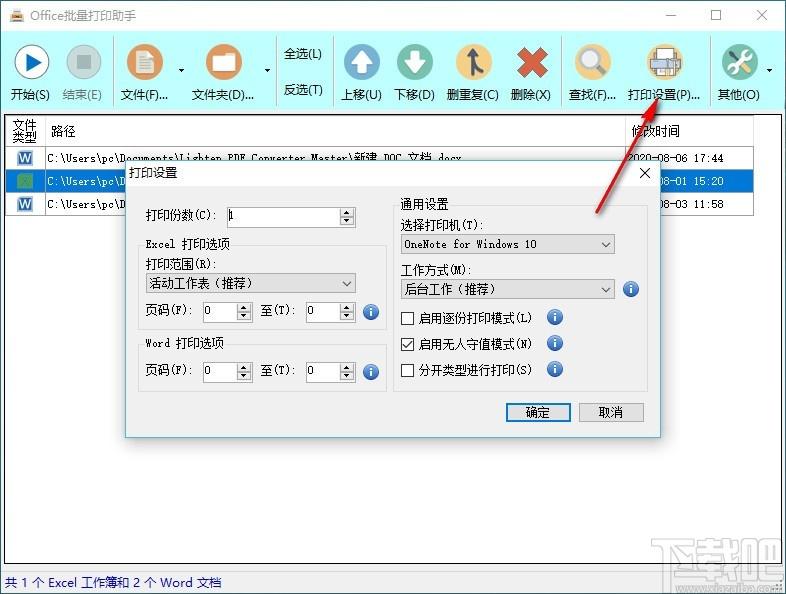Select first row 新建 DOC 文档.docx
786x594 pixels.
(379, 158)
